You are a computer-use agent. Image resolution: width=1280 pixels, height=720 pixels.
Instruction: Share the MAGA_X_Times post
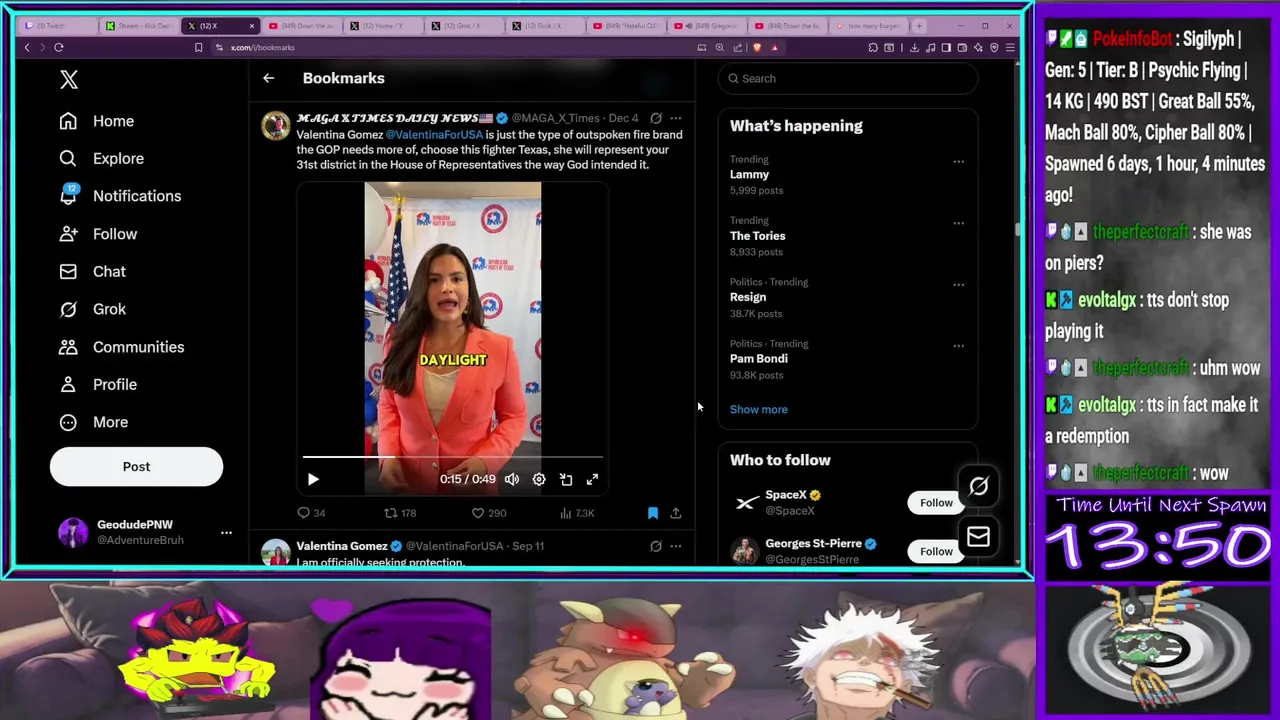(x=676, y=513)
